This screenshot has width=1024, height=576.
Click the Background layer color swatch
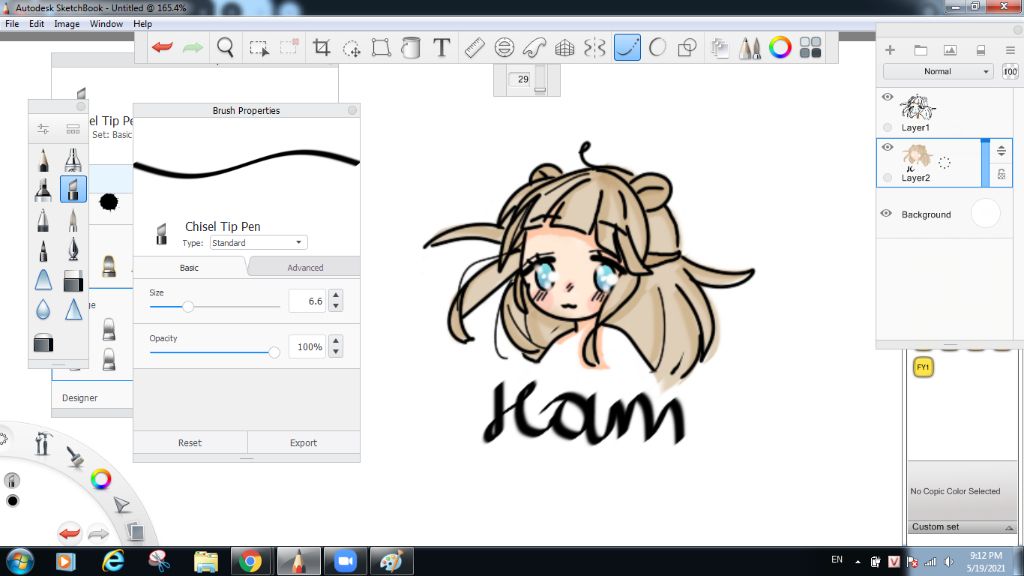coord(985,214)
